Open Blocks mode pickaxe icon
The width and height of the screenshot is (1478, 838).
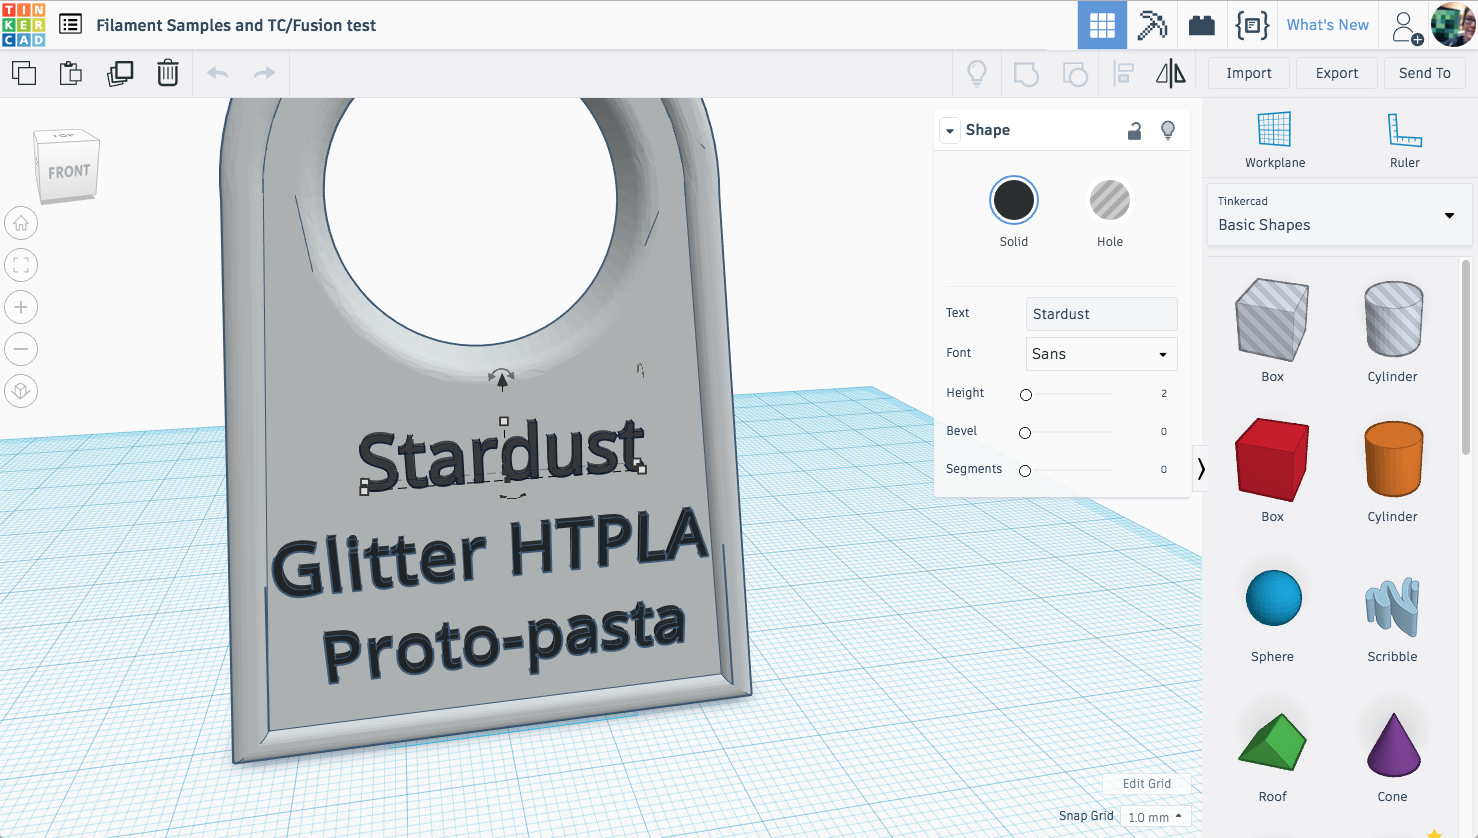coord(1152,25)
